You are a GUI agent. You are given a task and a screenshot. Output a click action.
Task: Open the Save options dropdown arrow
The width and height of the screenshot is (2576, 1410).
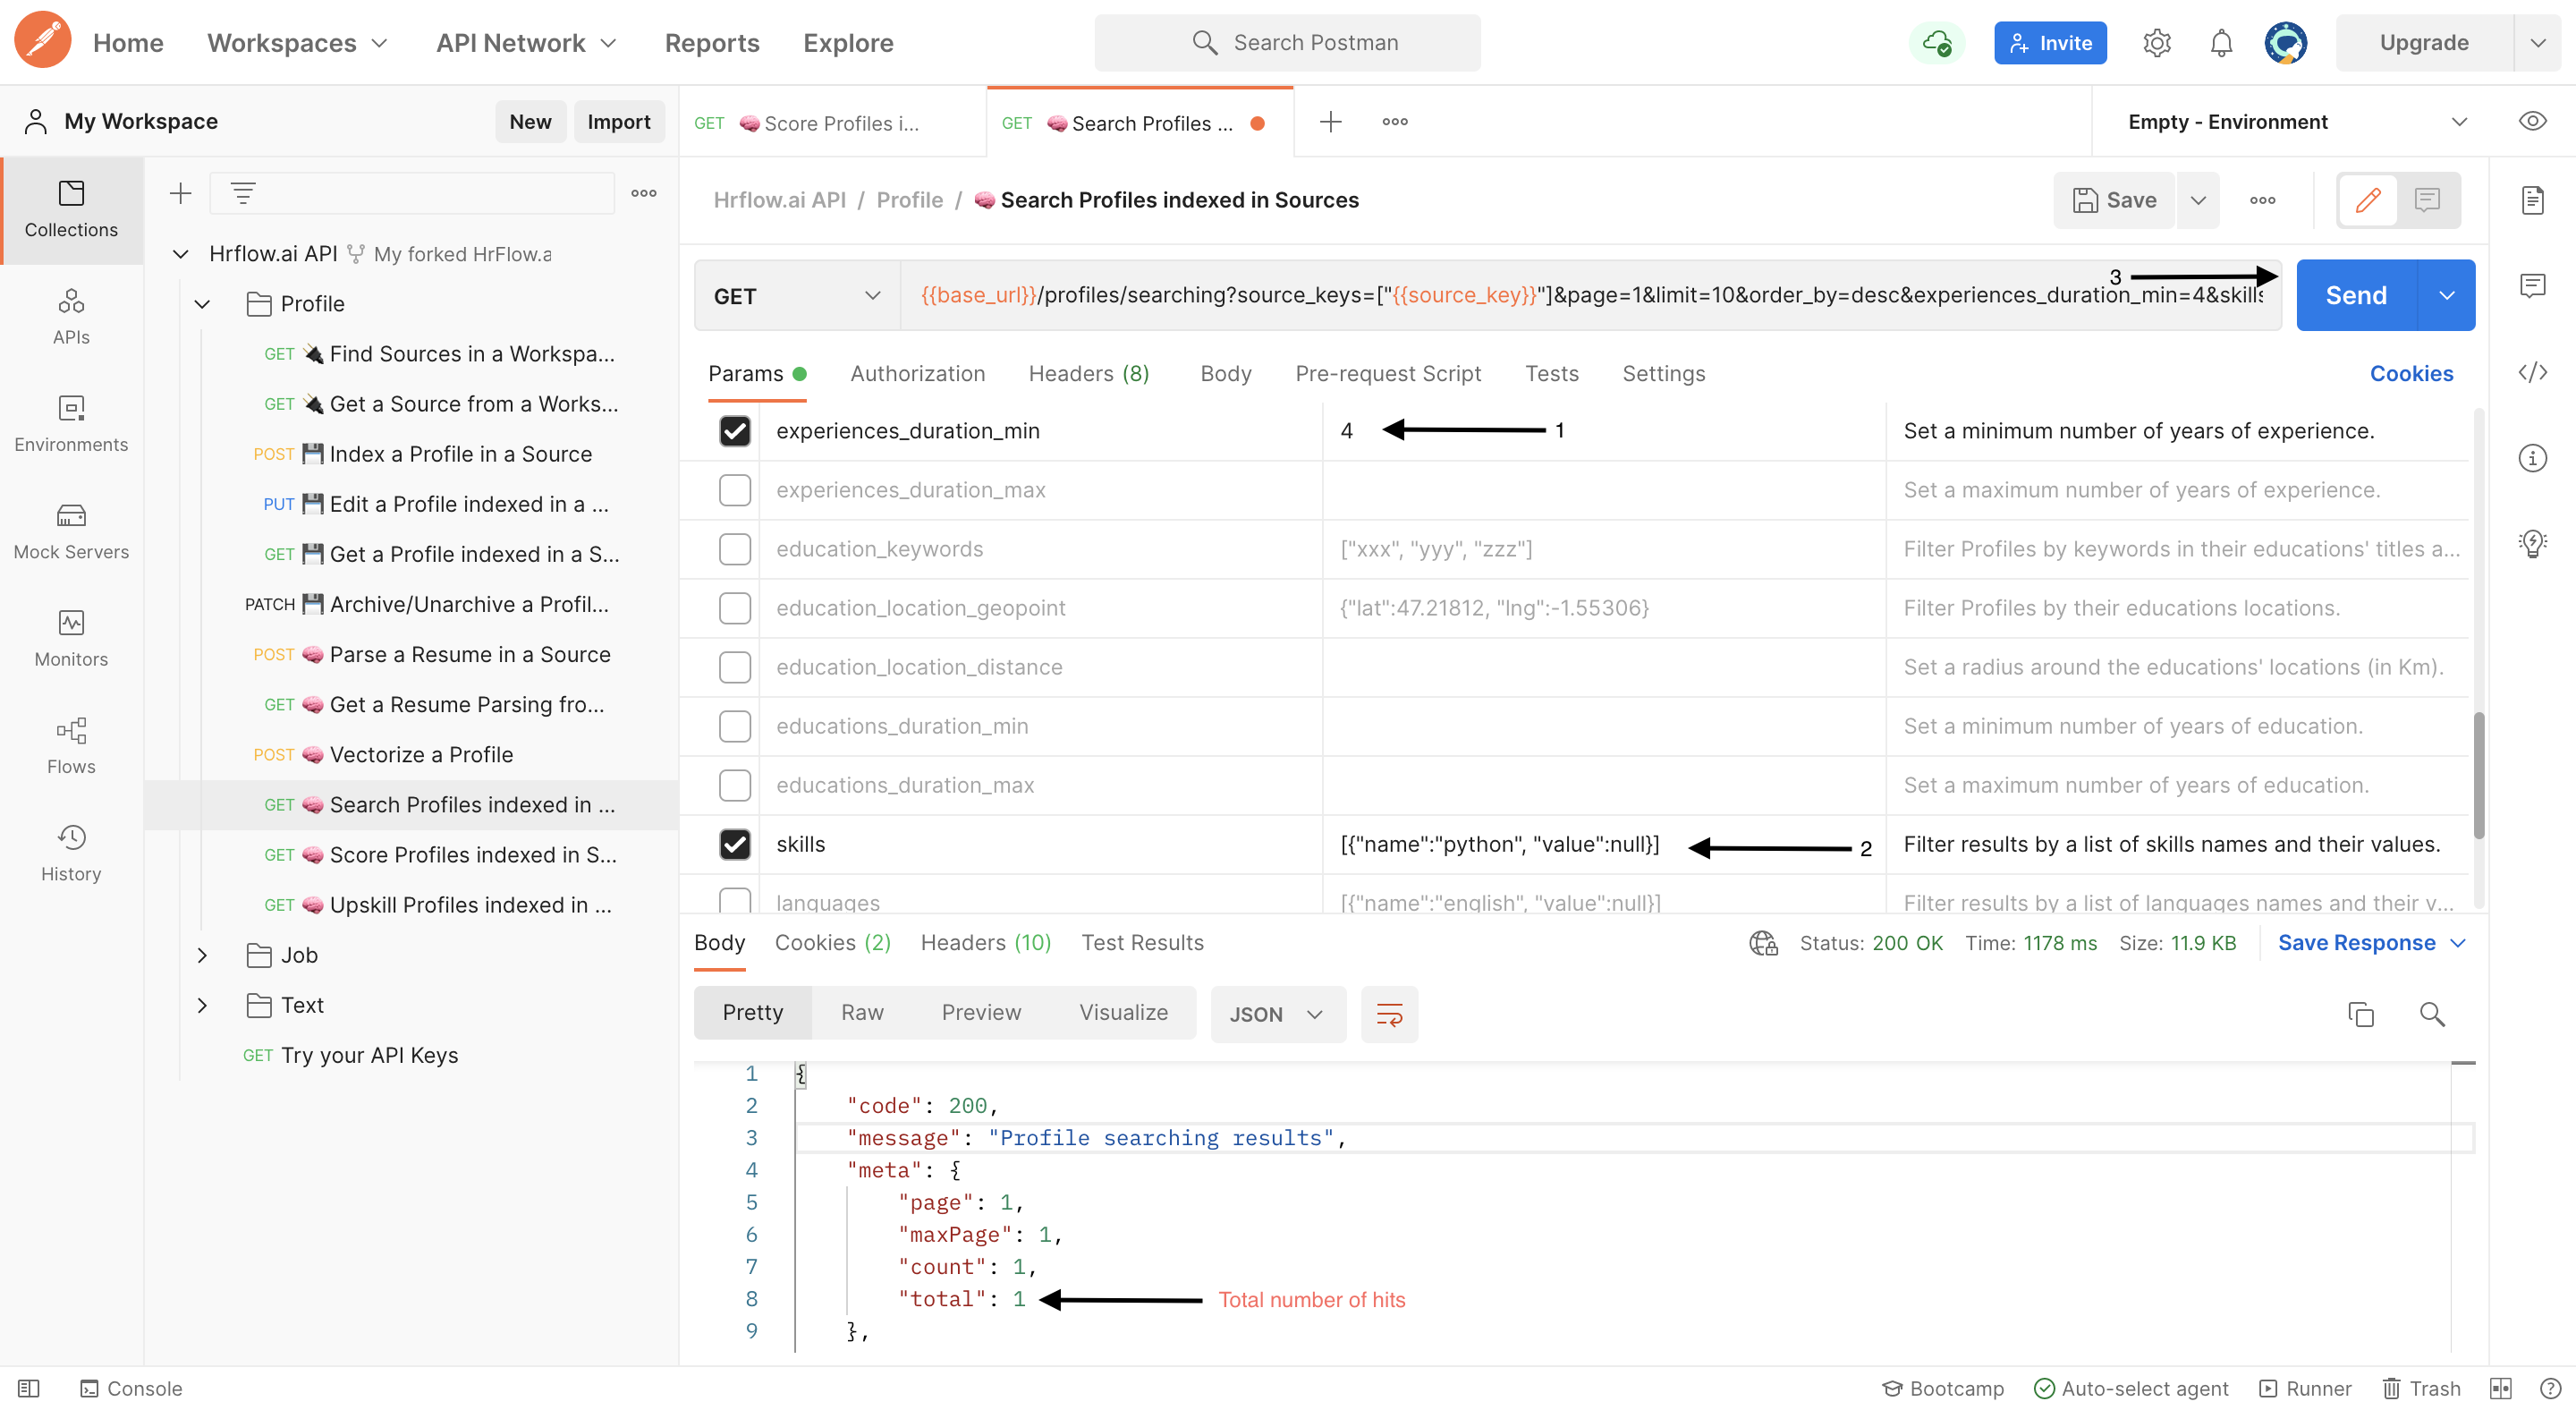[x=2197, y=200]
